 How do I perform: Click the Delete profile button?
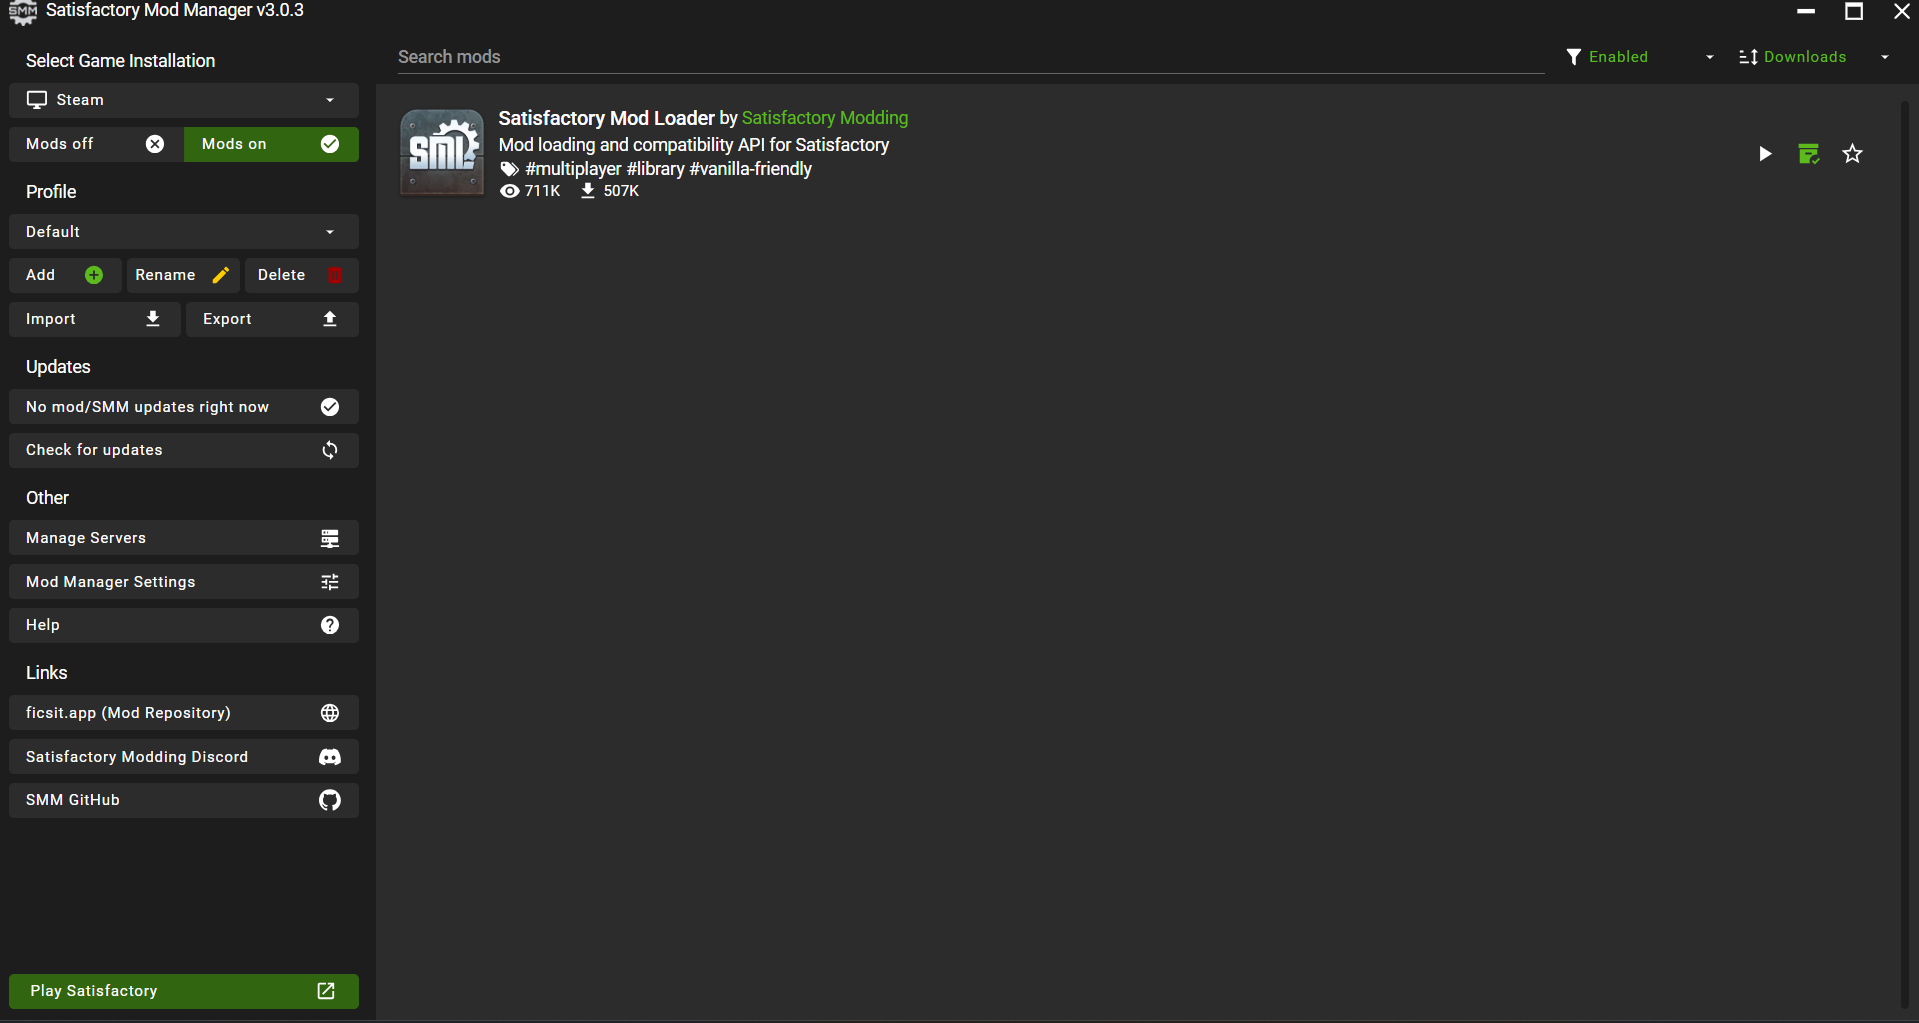301,275
